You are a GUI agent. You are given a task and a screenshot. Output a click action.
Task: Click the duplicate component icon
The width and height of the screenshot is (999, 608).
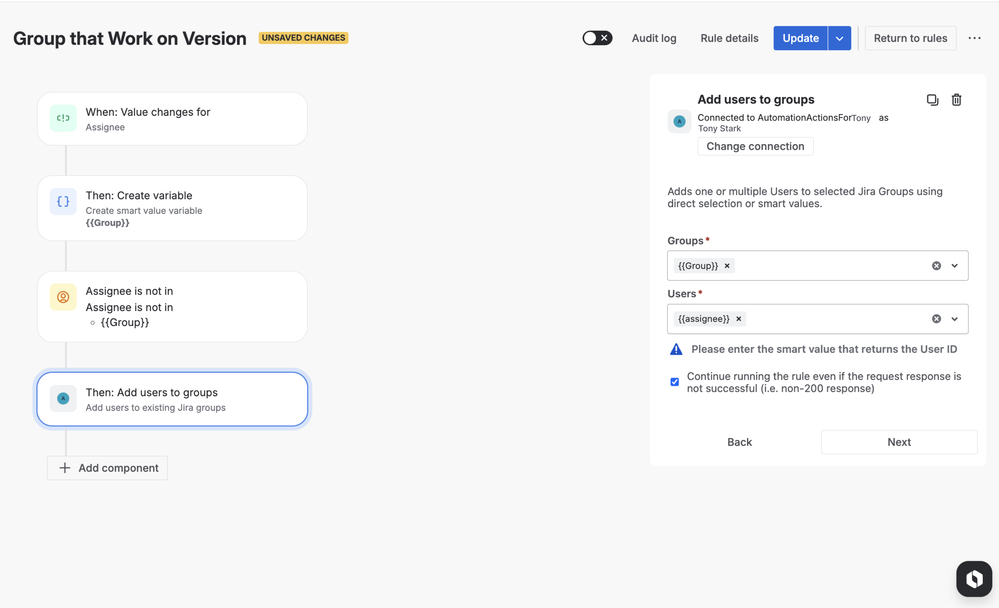[x=932, y=100]
